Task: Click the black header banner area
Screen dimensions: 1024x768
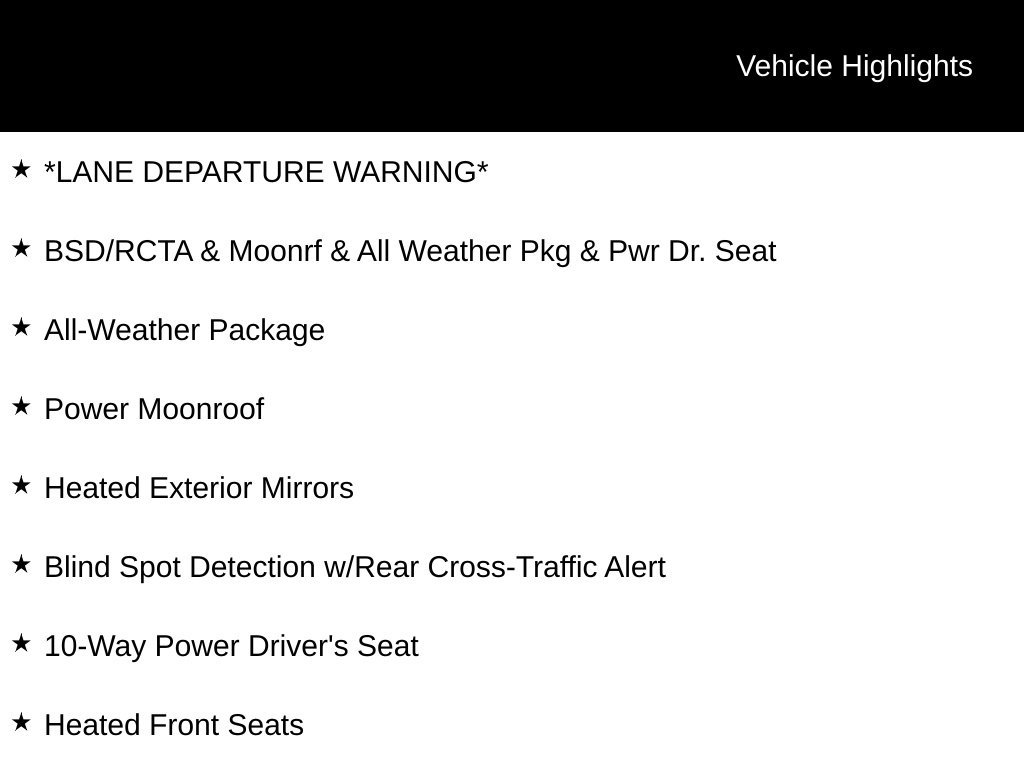Action: coord(512,66)
